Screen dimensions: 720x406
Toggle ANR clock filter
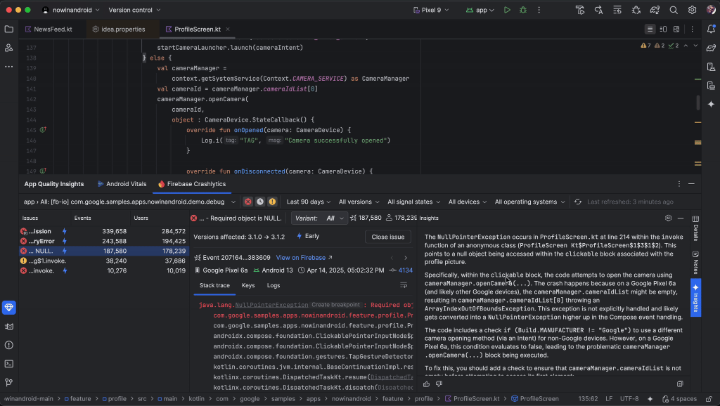coord(260,202)
